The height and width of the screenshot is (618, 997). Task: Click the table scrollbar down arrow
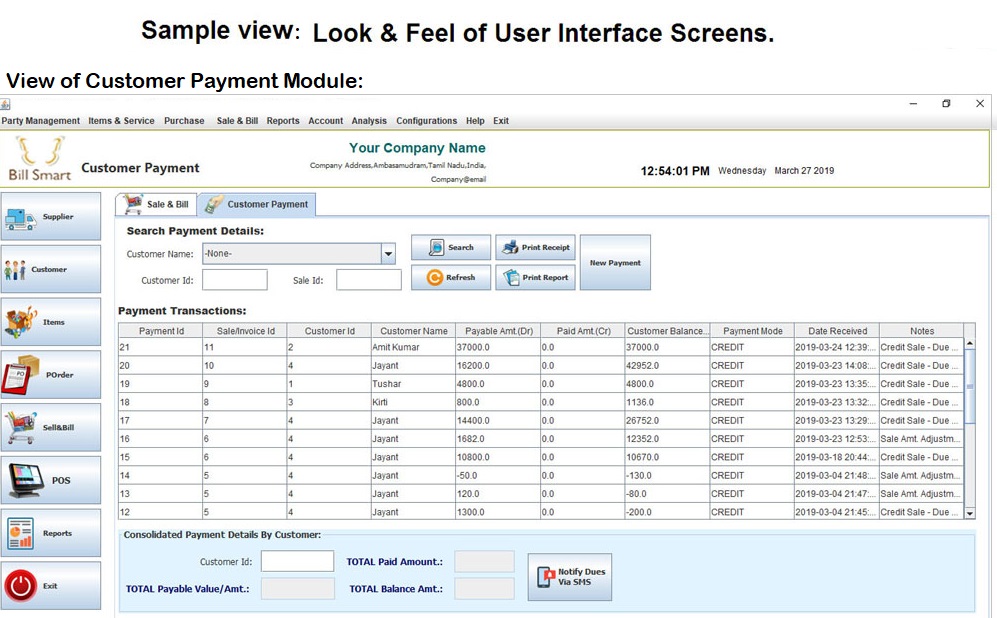tap(970, 513)
